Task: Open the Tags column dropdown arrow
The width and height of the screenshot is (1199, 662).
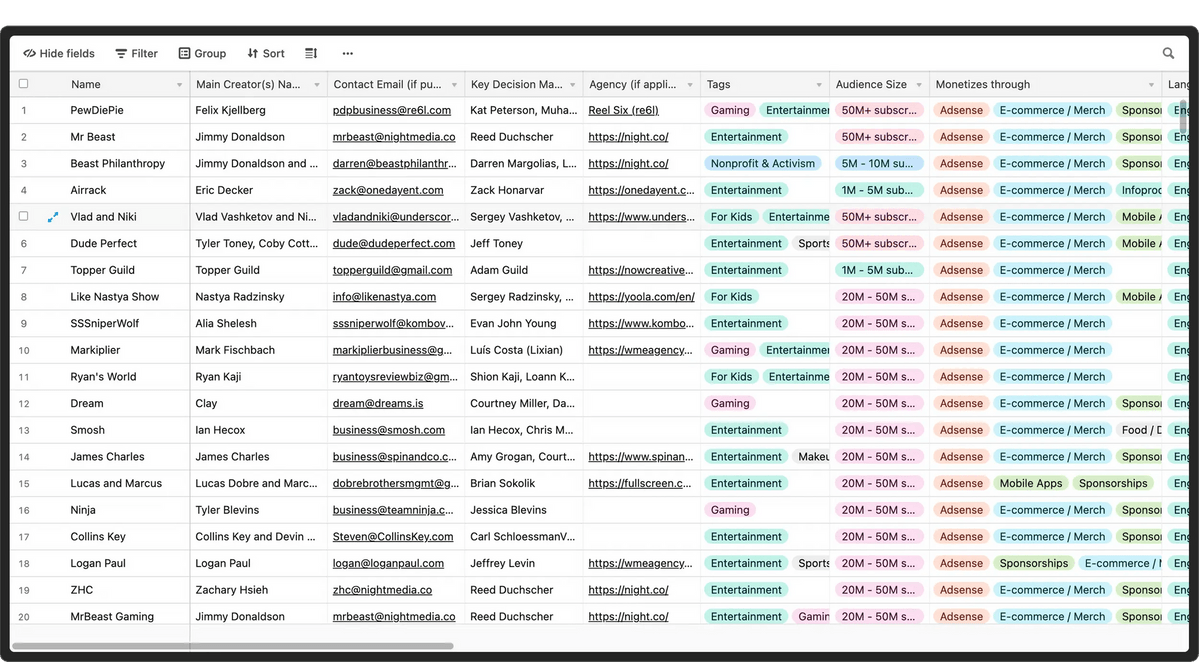Action: (x=819, y=85)
